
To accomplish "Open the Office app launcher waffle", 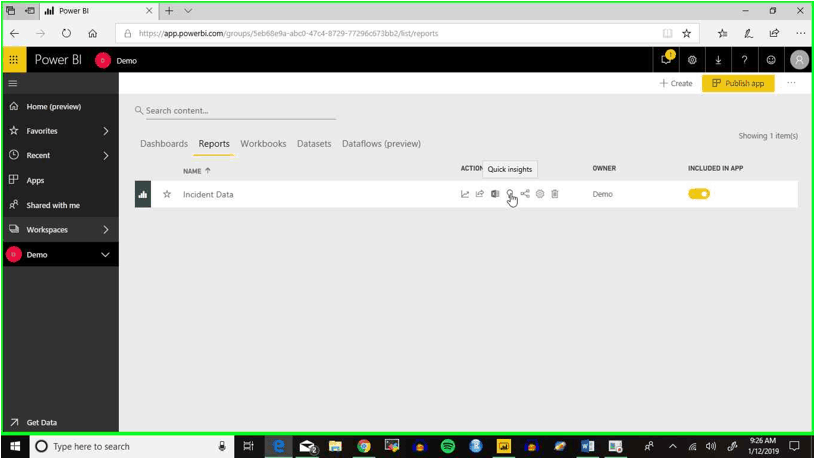I will tap(14, 60).
